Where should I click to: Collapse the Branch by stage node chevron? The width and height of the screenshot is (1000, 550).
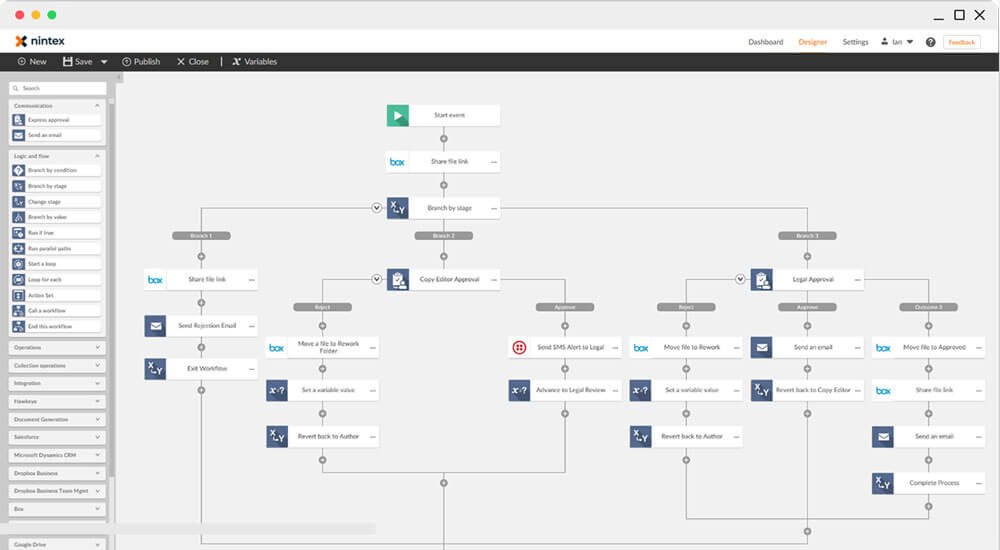click(377, 208)
